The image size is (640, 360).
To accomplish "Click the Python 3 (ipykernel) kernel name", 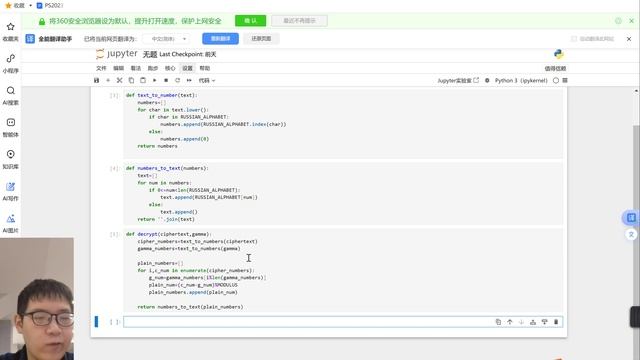I will coord(521,80).
